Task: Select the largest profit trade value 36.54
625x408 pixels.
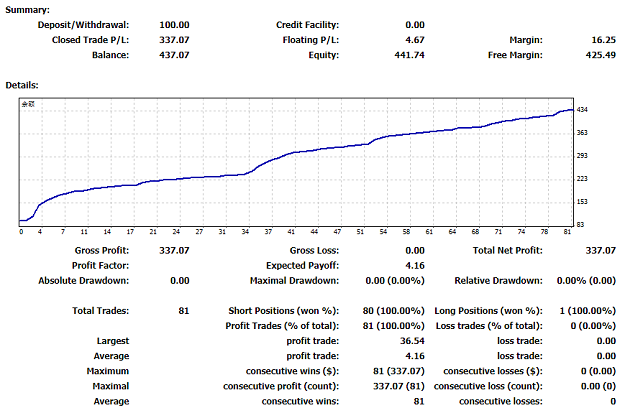Action: point(412,341)
